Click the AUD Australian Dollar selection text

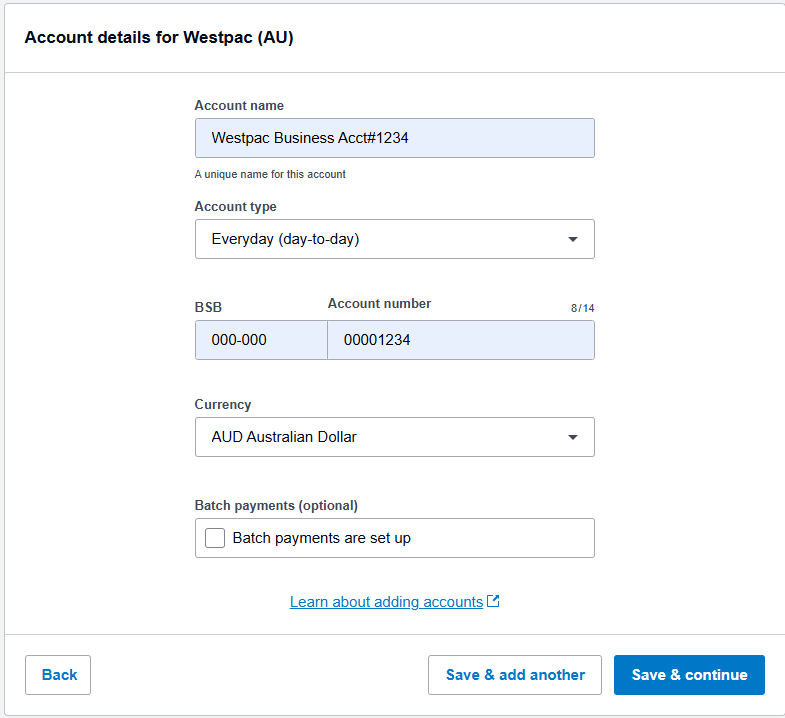(x=284, y=437)
